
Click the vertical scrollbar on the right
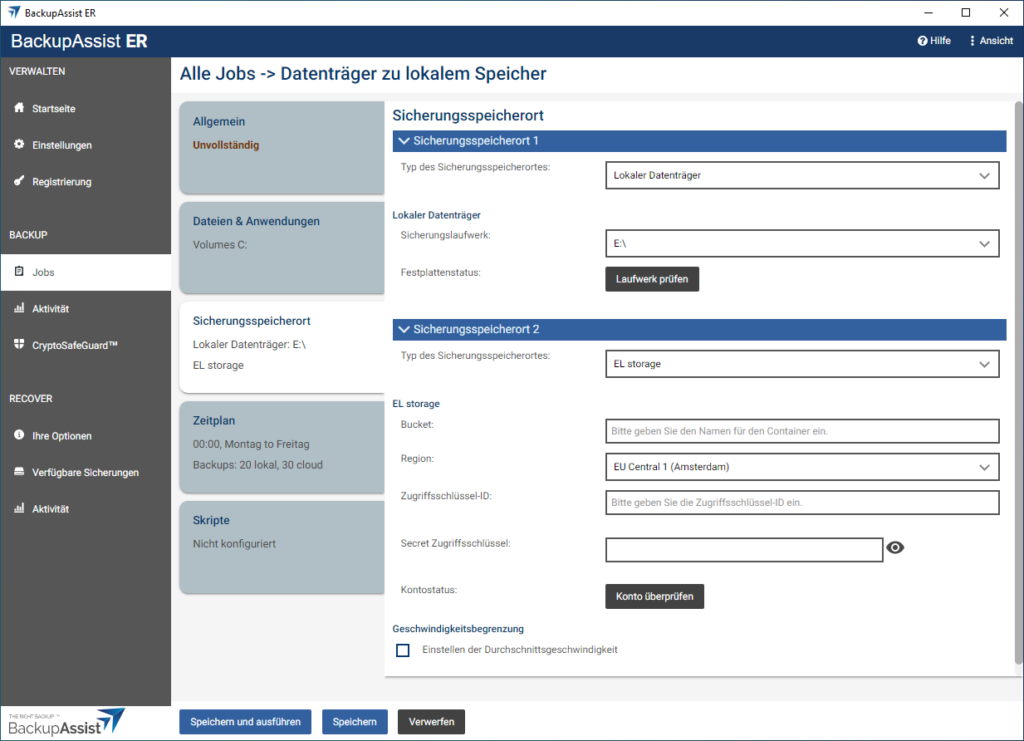pyautogui.click(x=1018, y=380)
